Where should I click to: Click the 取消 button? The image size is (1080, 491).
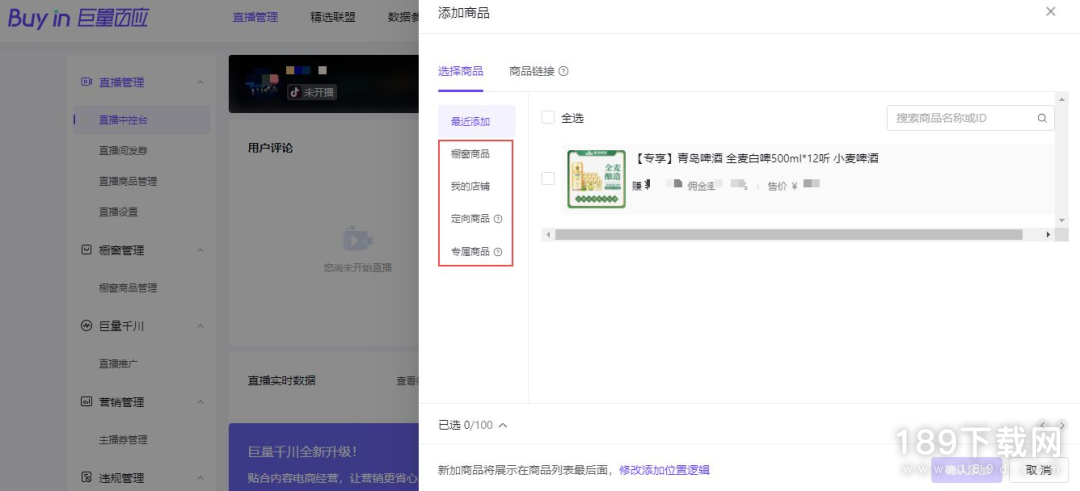click(x=1039, y=470)
